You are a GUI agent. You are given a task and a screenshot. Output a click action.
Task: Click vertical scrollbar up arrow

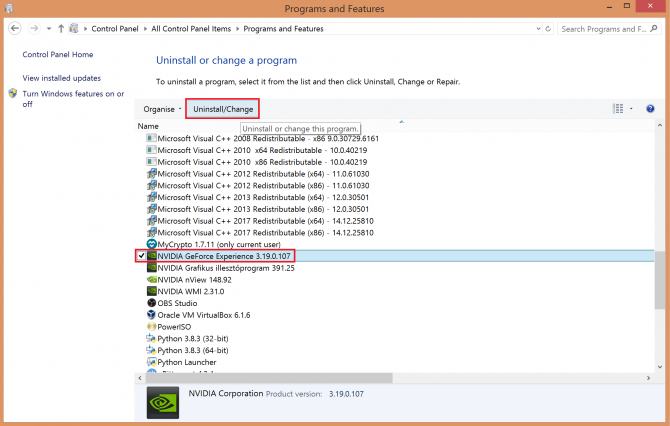(x=660, y=126)
